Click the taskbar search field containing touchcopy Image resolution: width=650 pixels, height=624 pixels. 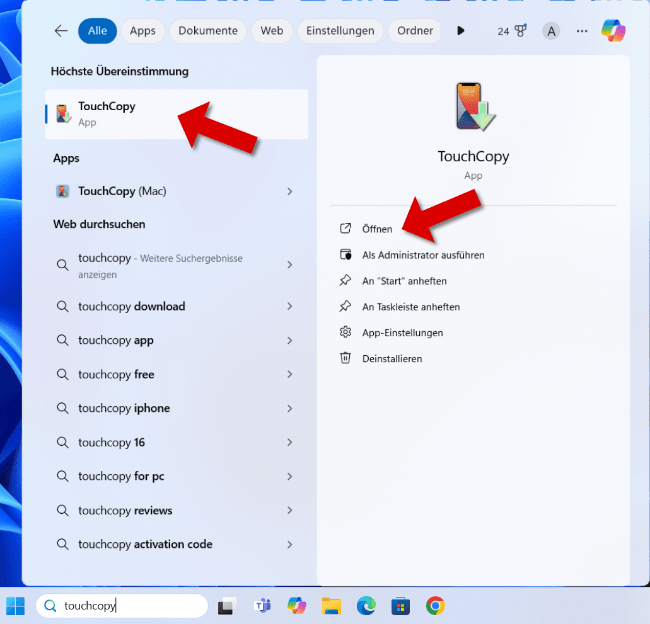click(x=122, y=606)
